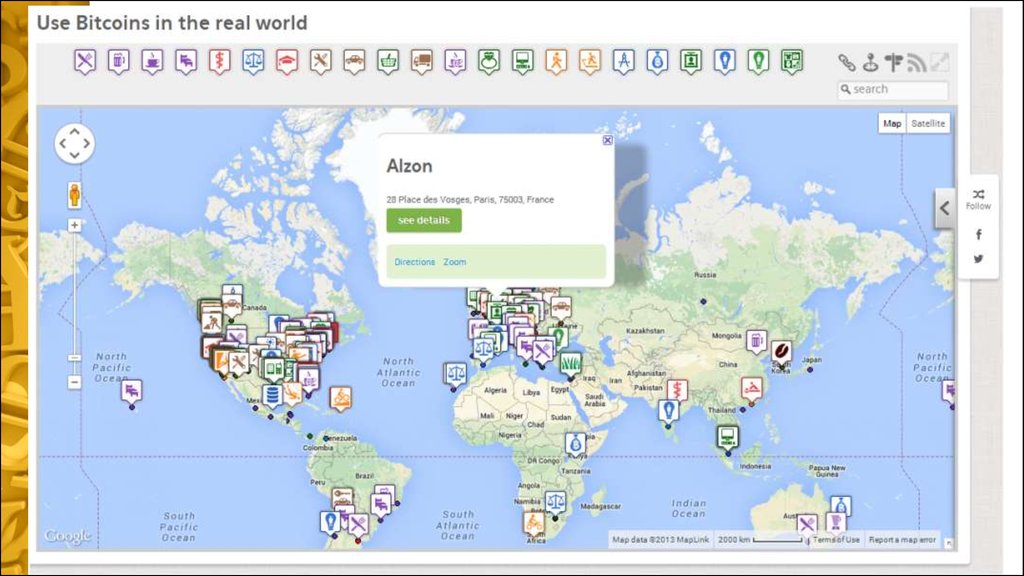
Task: Click the orange marker in the Caribbean
Action: tap(340, 398)
